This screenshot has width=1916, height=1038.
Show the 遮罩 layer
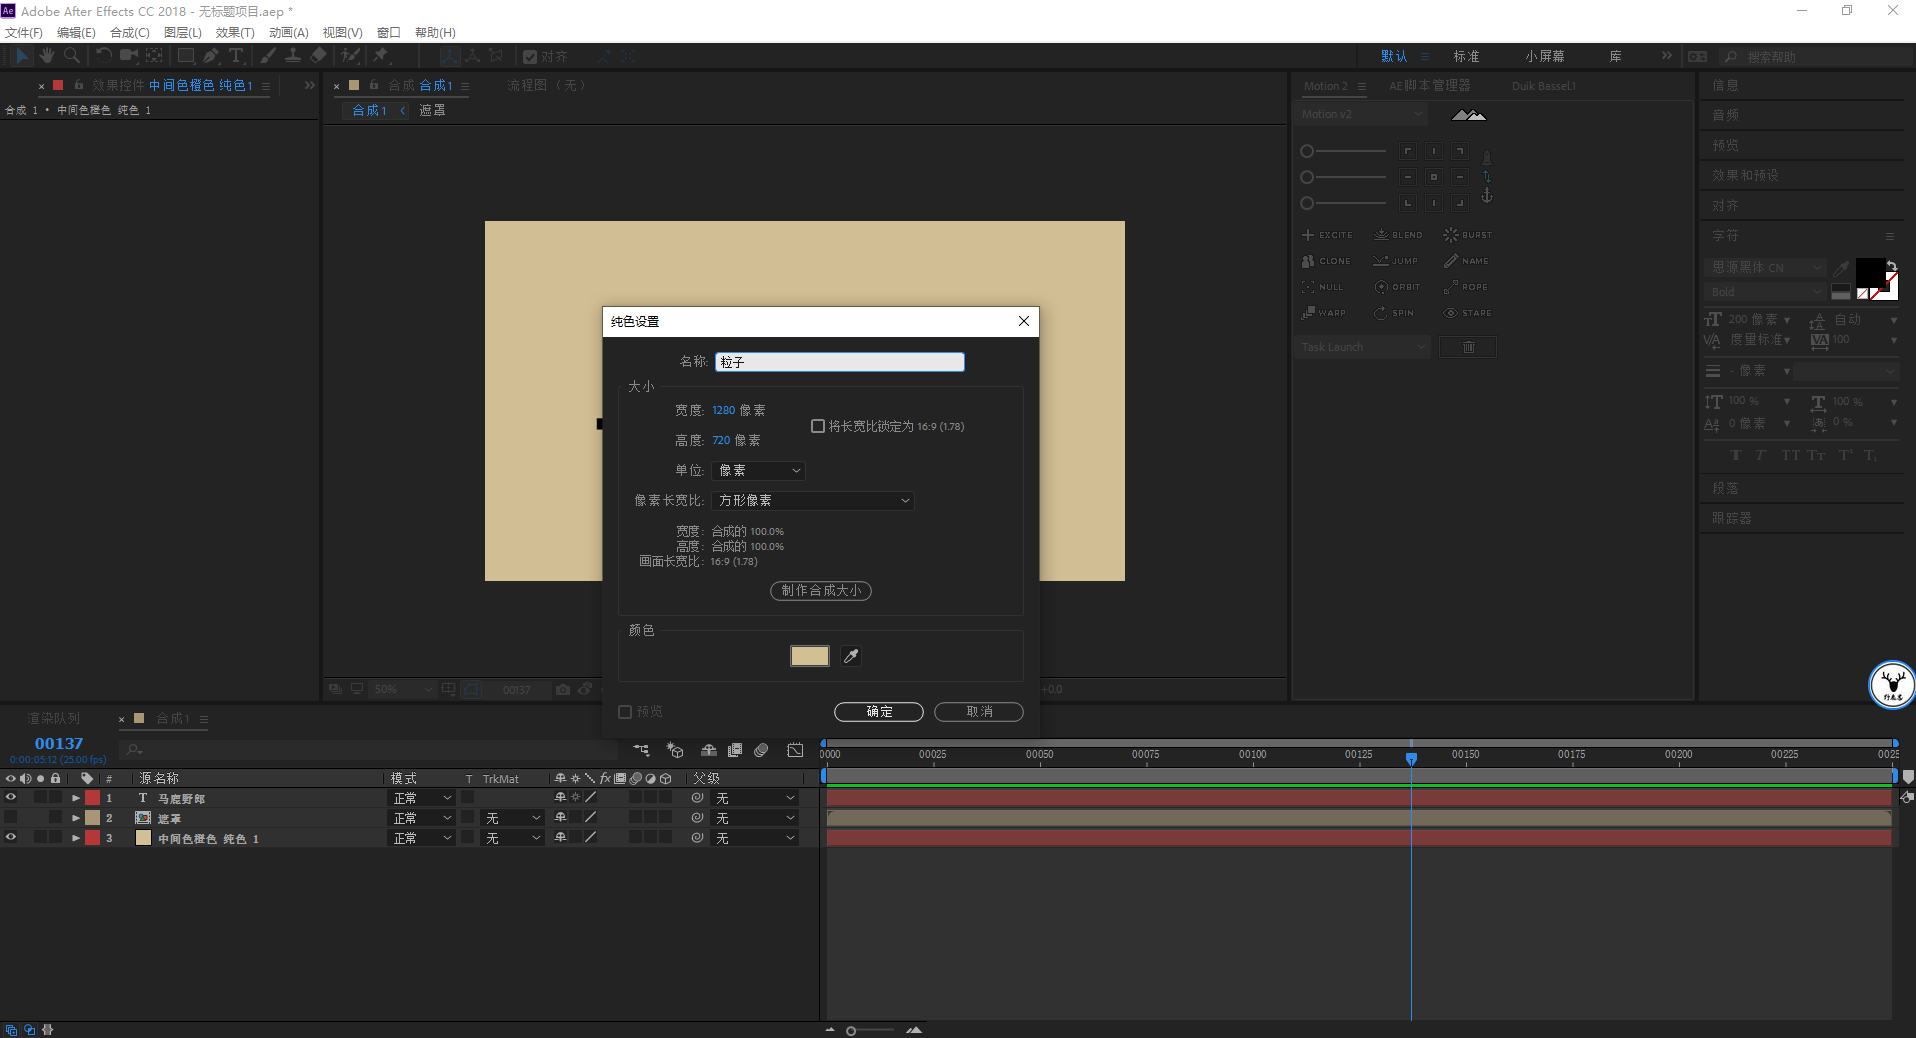click(x=11, y=818)
